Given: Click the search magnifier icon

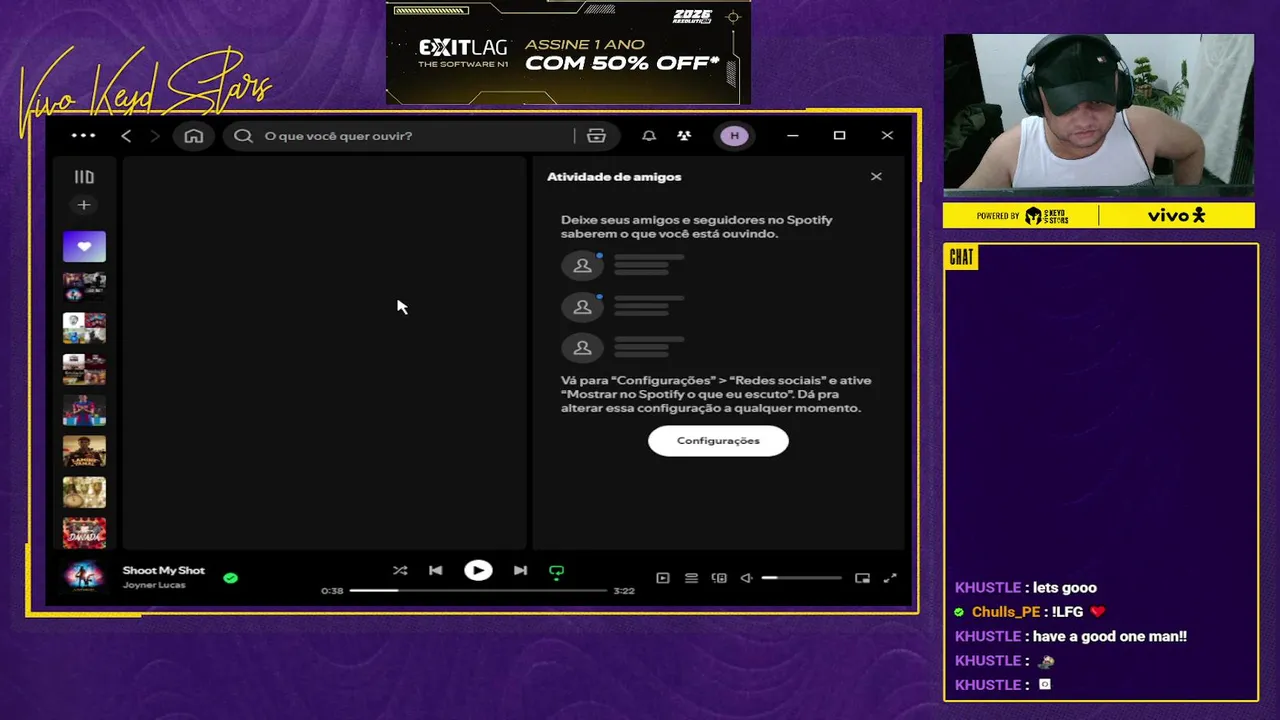Looking at the screenshot, I should pos(243,136).
